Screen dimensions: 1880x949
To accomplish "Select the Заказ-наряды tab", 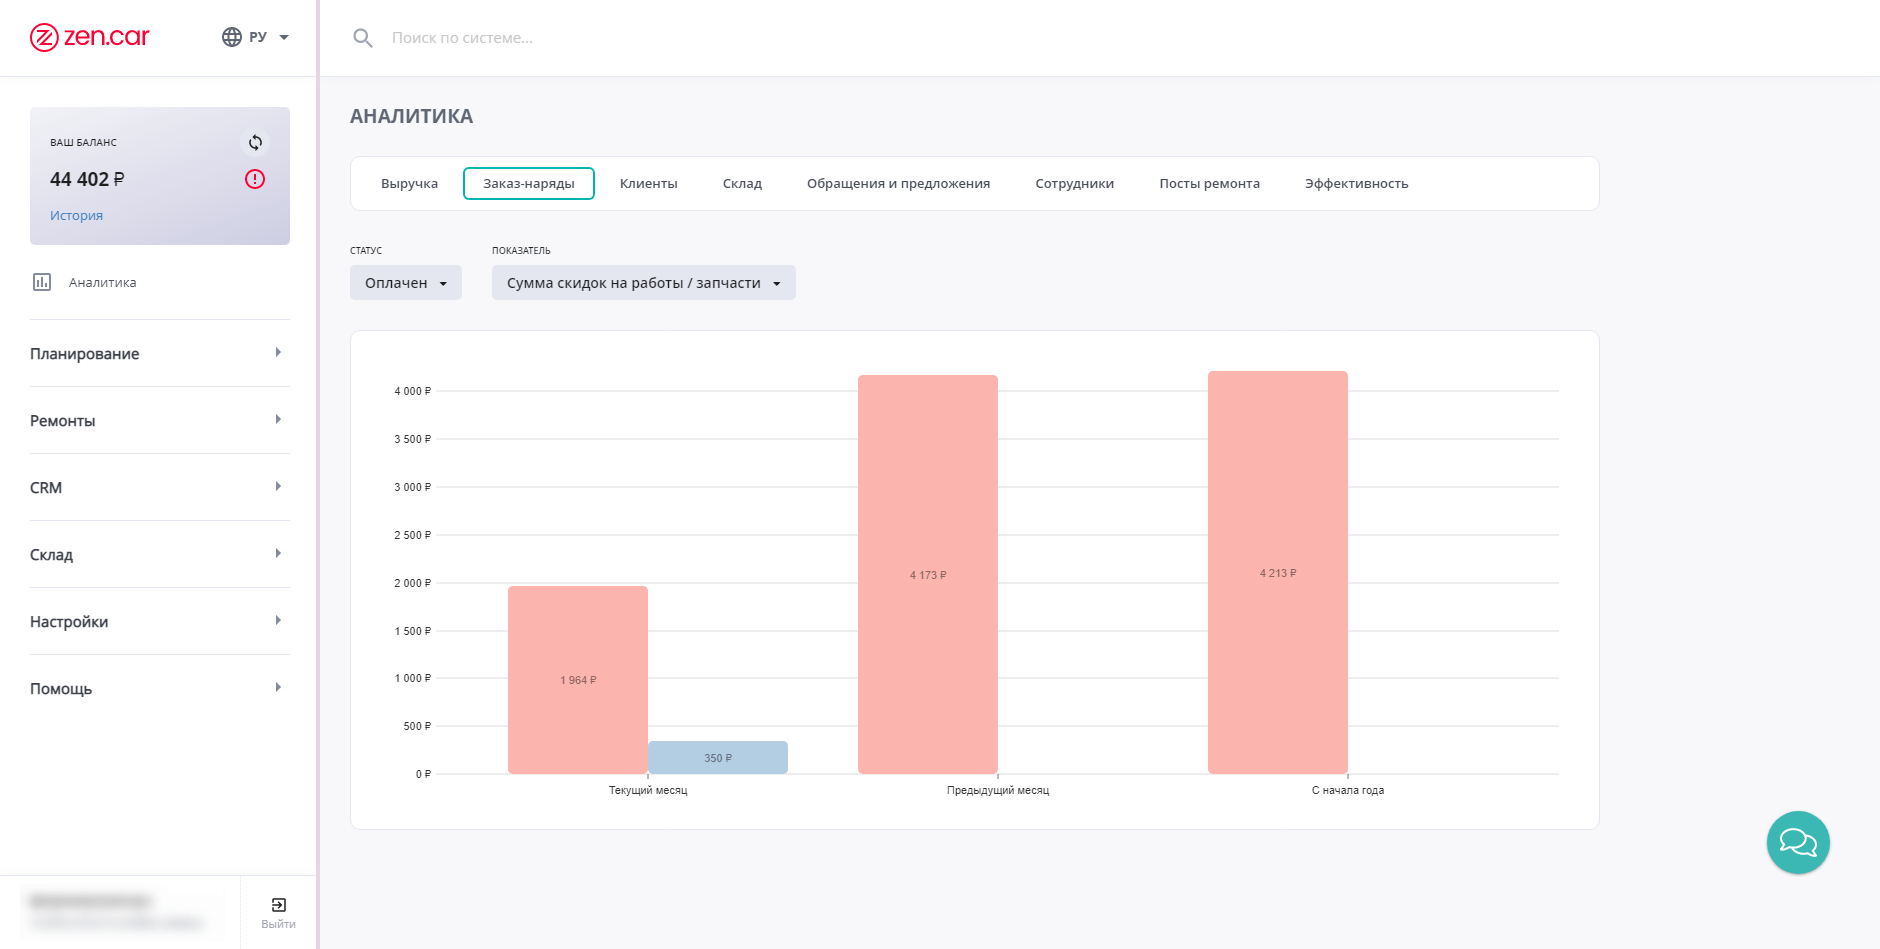I will pos(529,183).
